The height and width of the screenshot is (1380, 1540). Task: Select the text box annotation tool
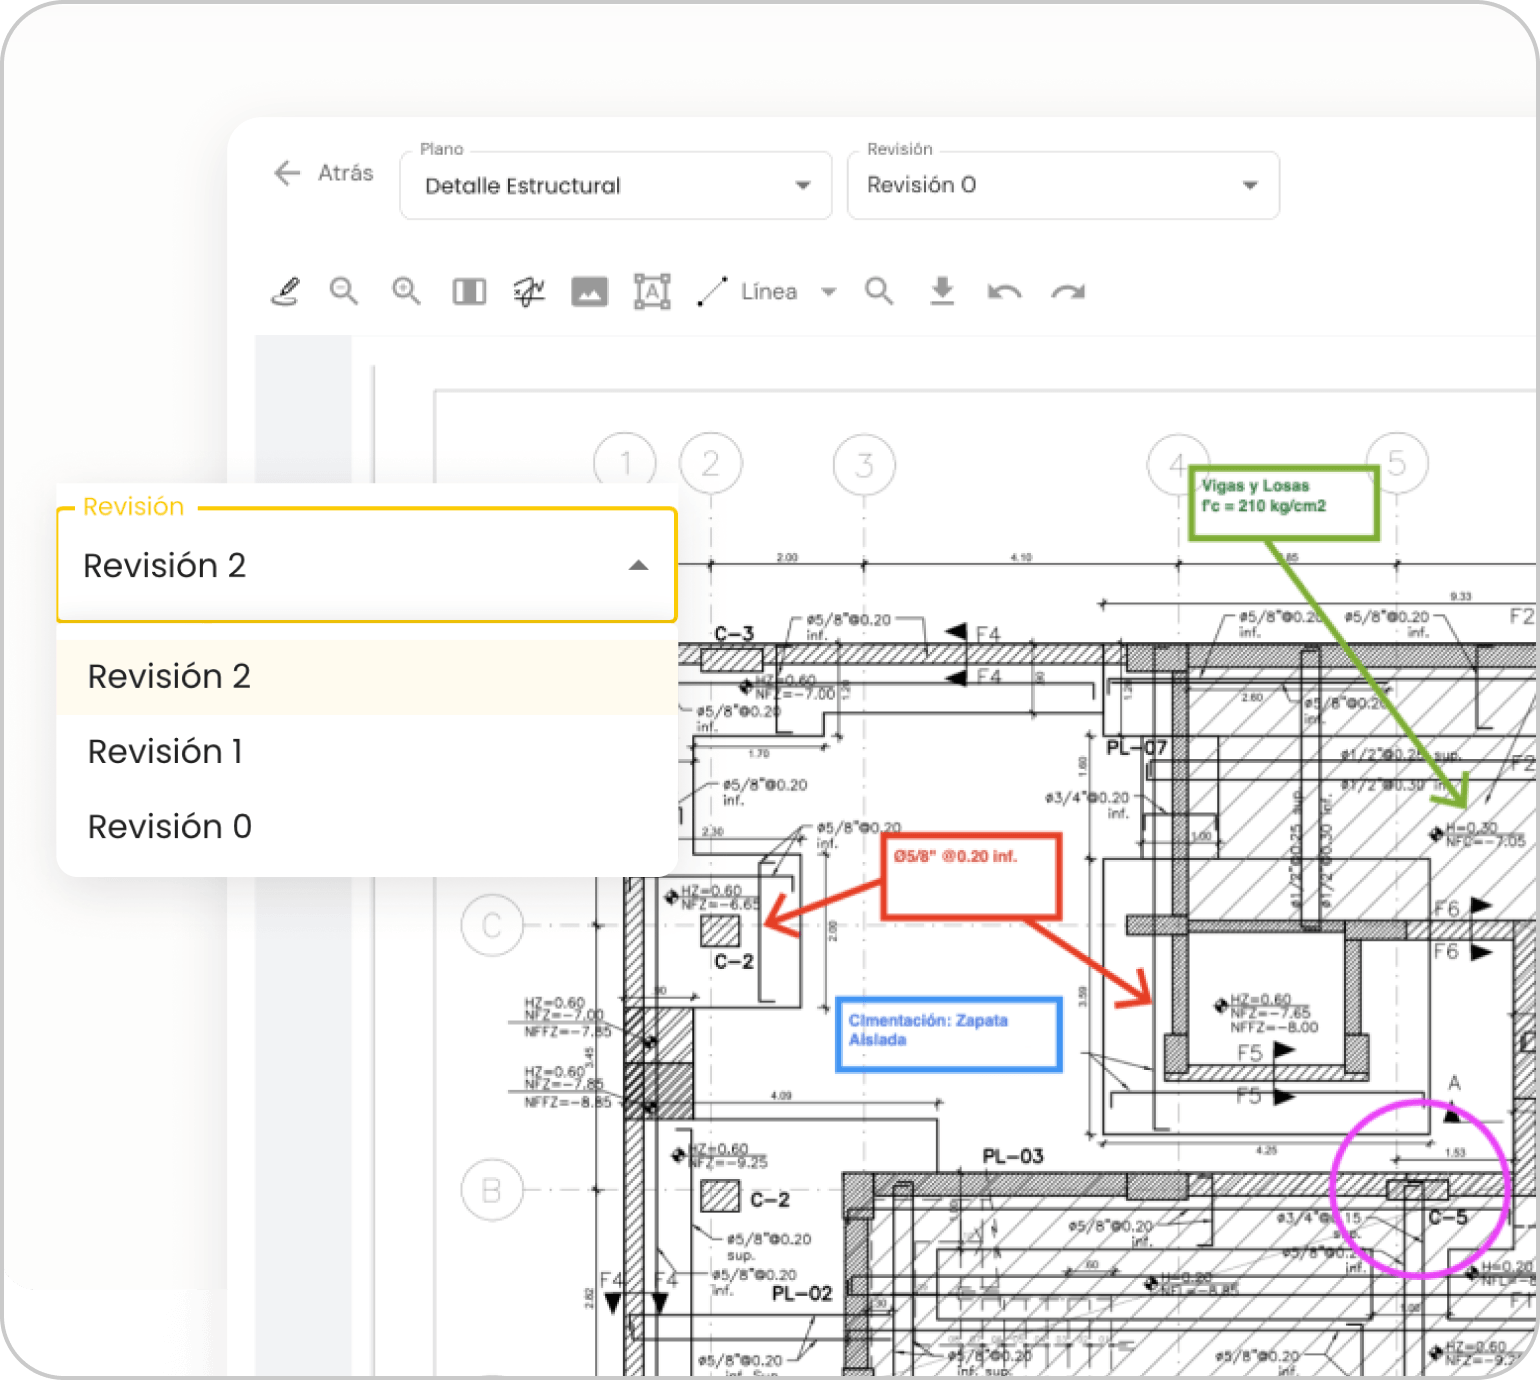[652, 291]
